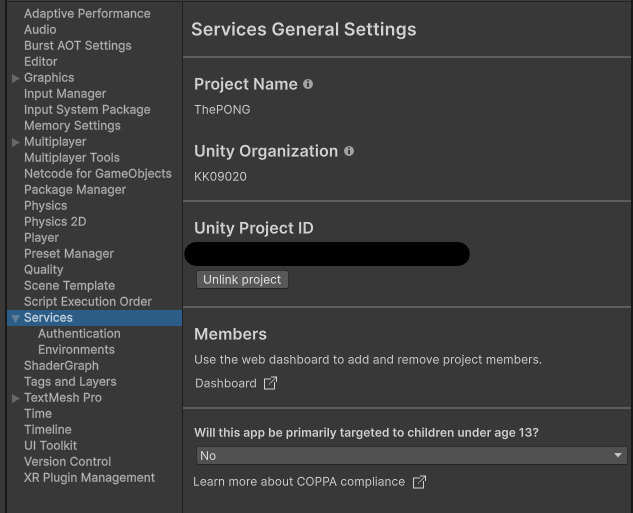
Task: Go to Input System Package settings
Action: [x=87, y=110]
